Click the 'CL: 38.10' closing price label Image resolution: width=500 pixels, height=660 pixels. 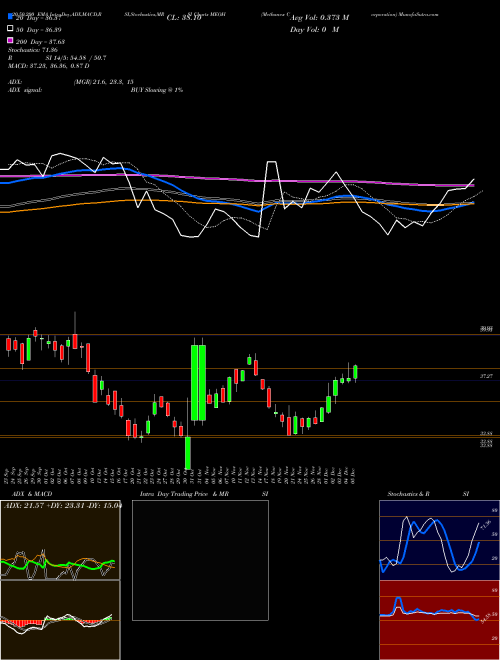coord(184,18)
